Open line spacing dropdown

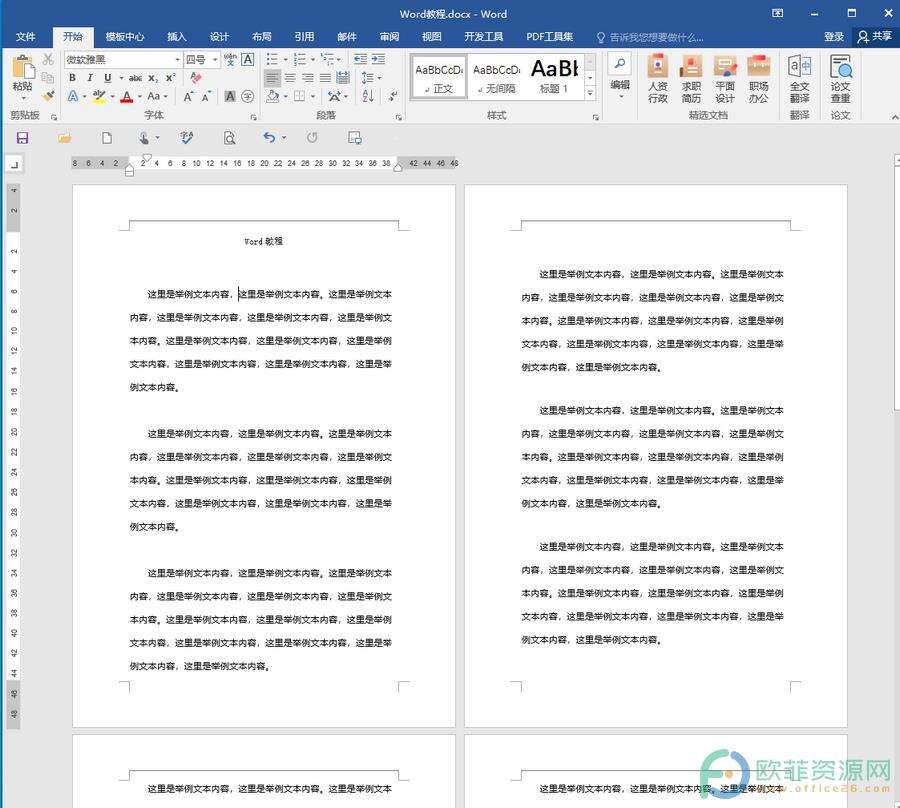[x=371, y=77]
